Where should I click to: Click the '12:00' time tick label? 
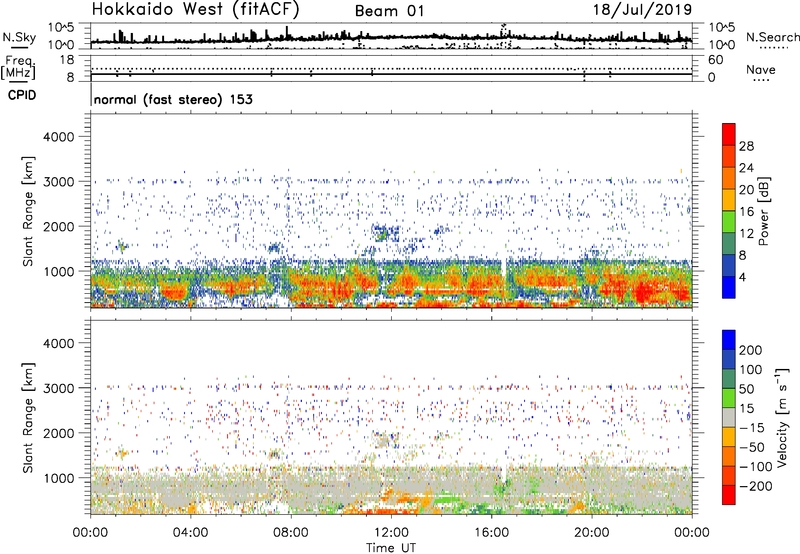click(391, 533)
